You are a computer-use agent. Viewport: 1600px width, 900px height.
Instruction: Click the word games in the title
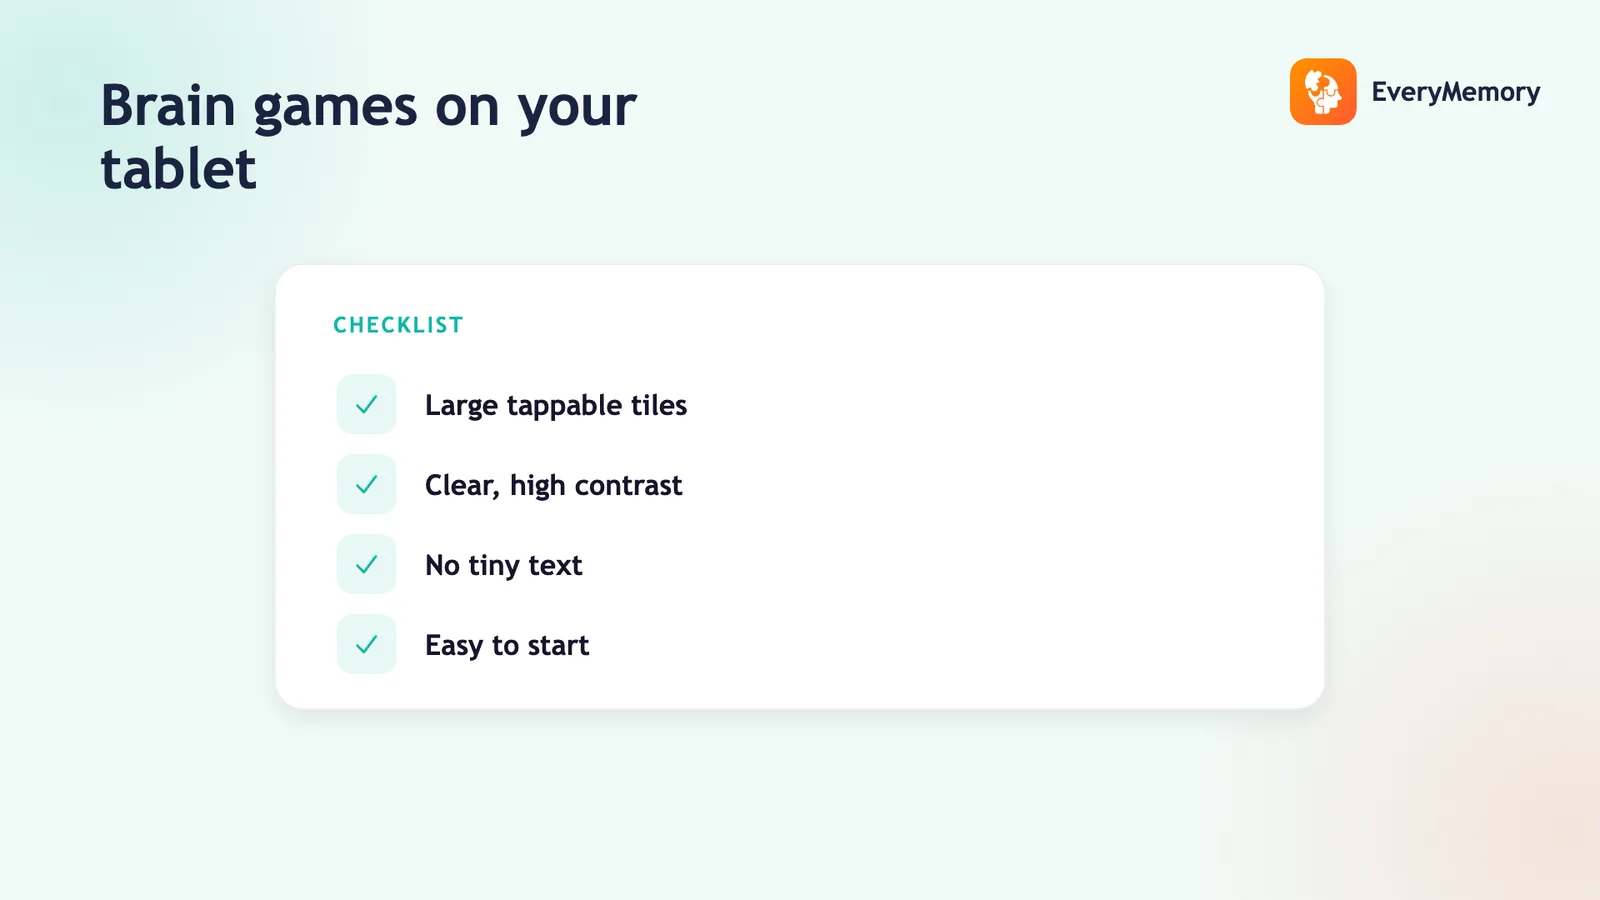coord(335,108)
